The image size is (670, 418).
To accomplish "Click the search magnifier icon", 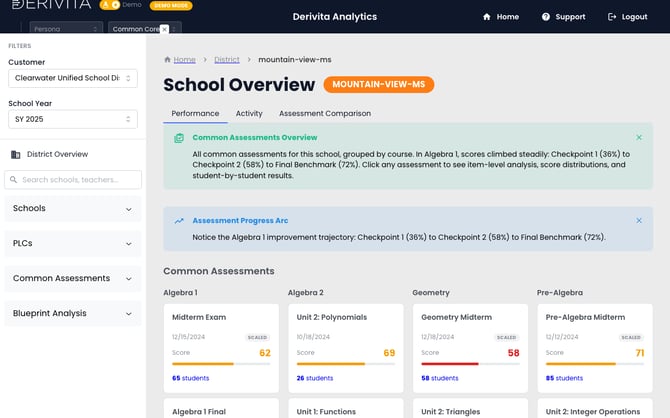I will pos(13,180).
